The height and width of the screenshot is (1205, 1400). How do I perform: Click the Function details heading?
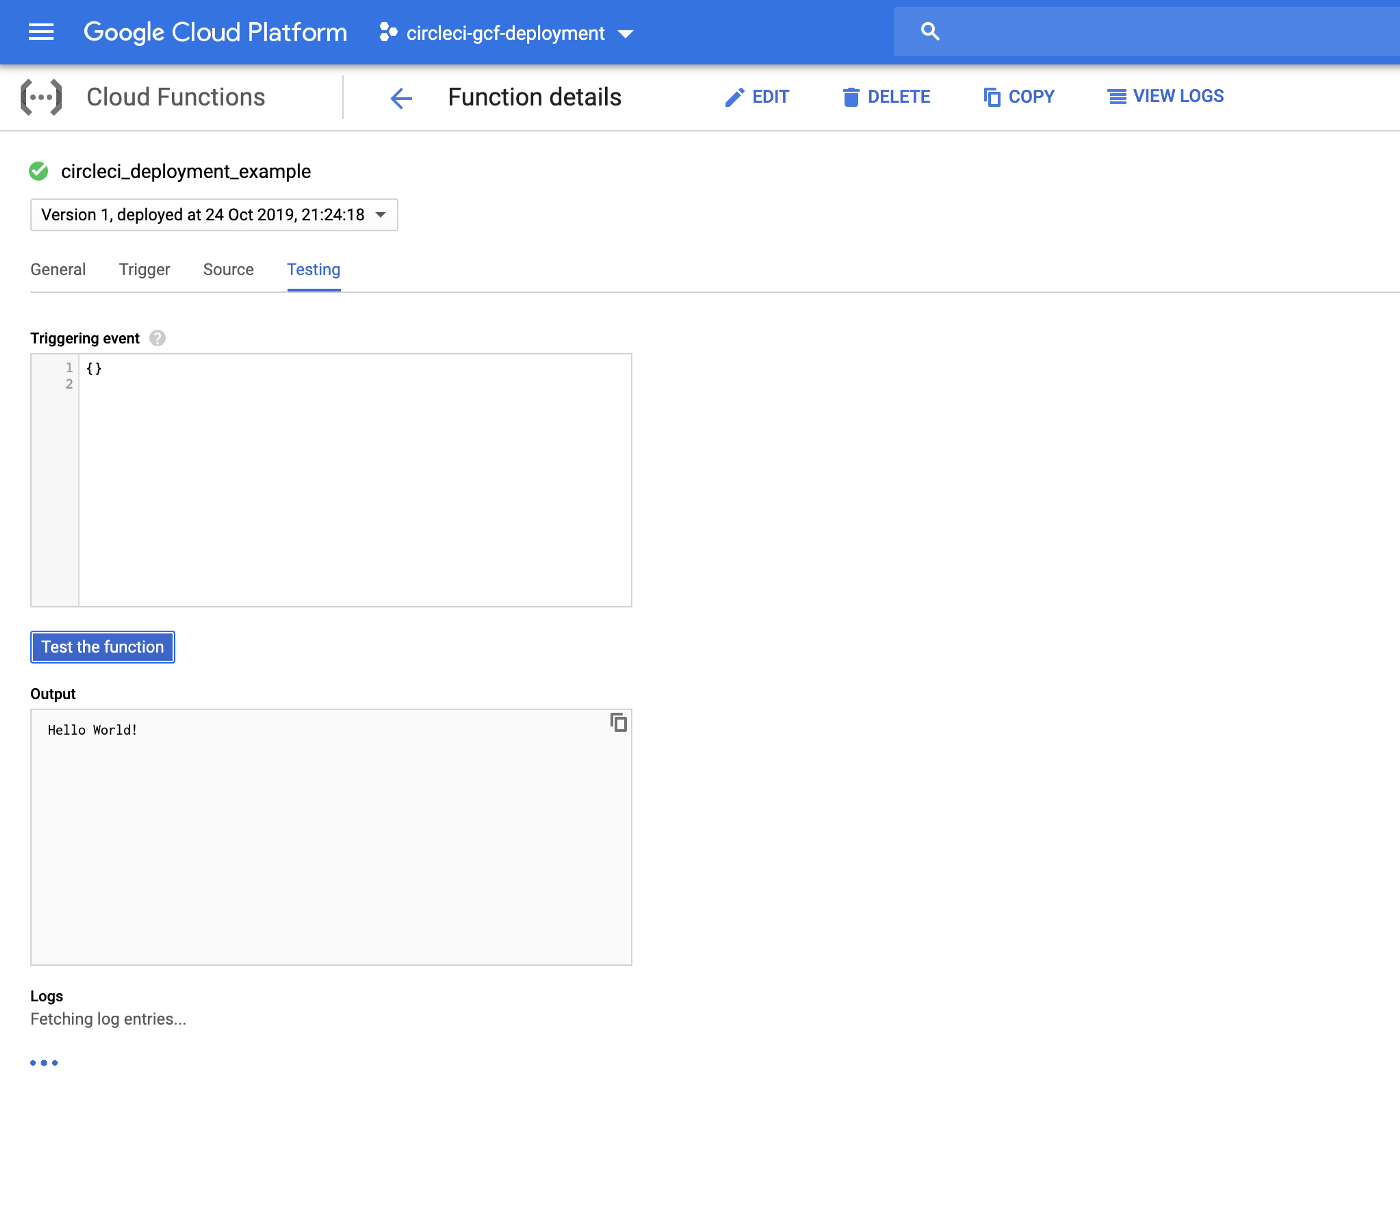pos(535,97)
